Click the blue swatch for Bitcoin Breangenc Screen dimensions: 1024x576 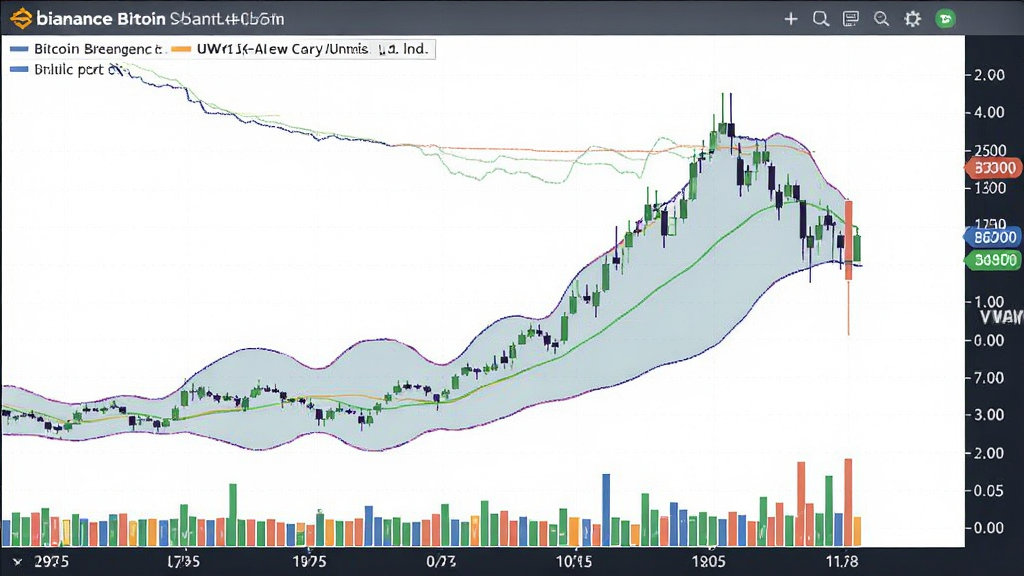19,49
